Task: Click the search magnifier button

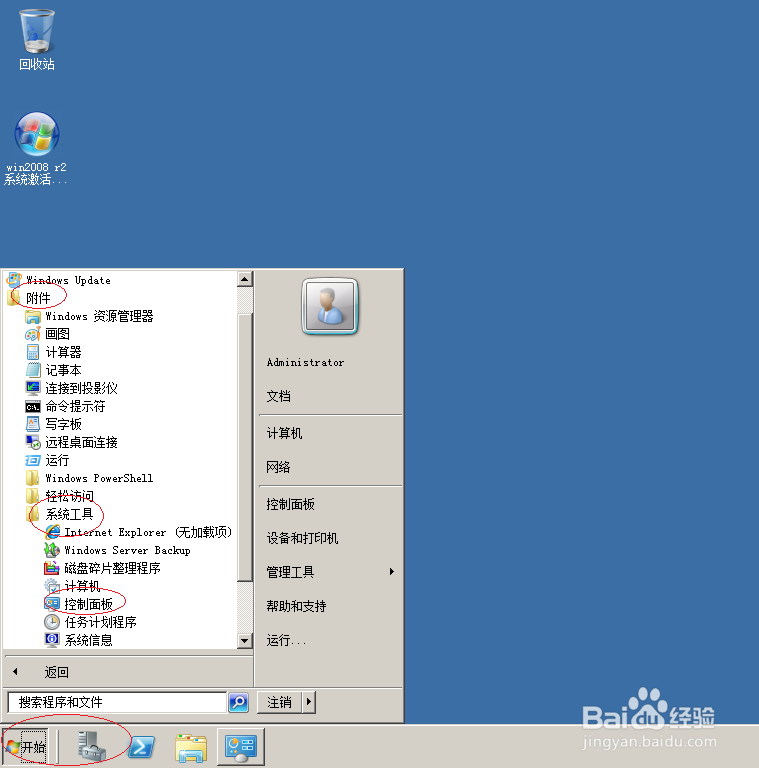Action: (238, 702)
